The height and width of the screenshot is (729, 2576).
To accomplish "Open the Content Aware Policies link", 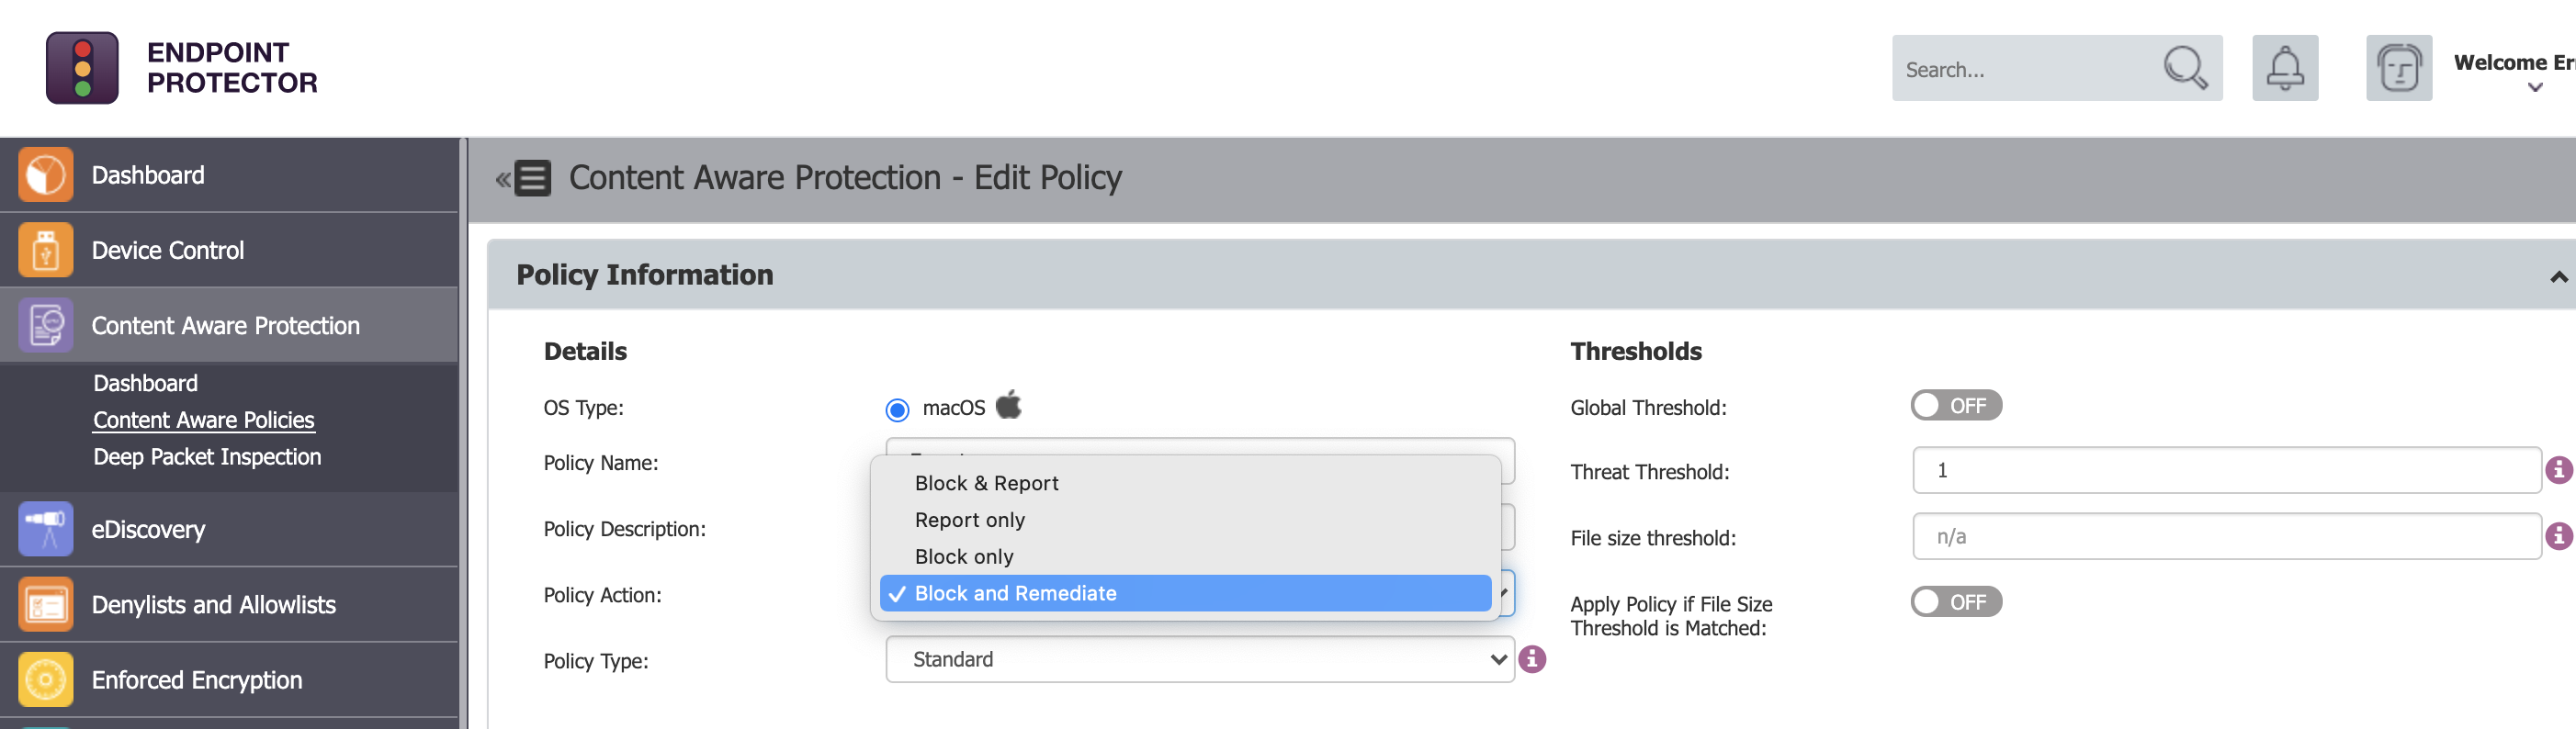I will [x=203, y=420].
